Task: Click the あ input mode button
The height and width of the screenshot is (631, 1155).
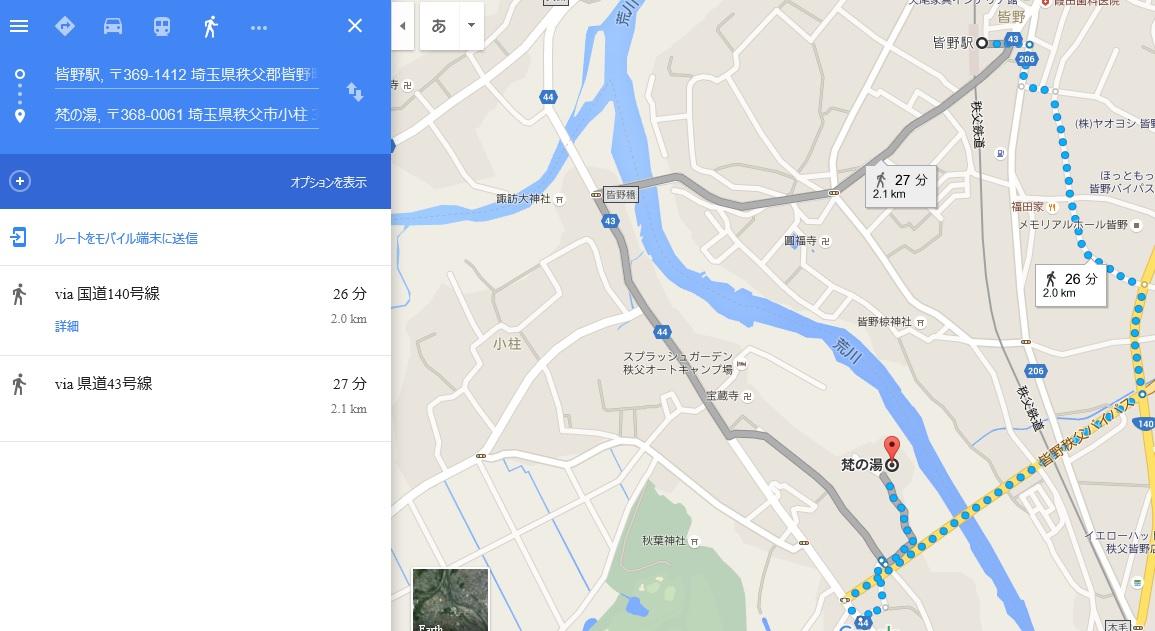Action: coord(439,26)
